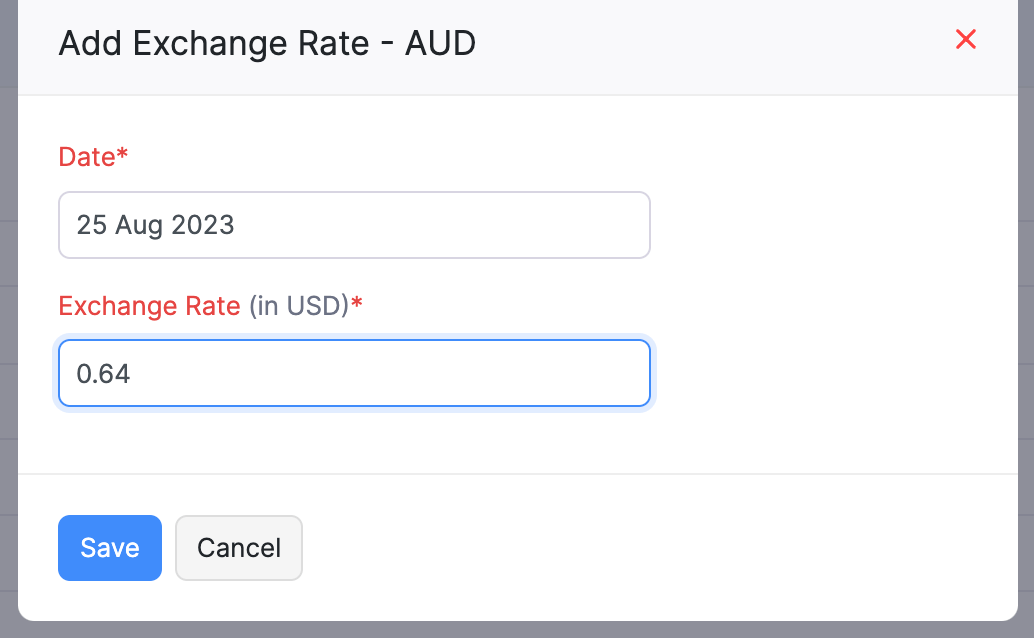Cancel adding the AUD exchange rate
Image resolution: width=1034 pixels, height=638 pixels.
click(x=238, y=548)
